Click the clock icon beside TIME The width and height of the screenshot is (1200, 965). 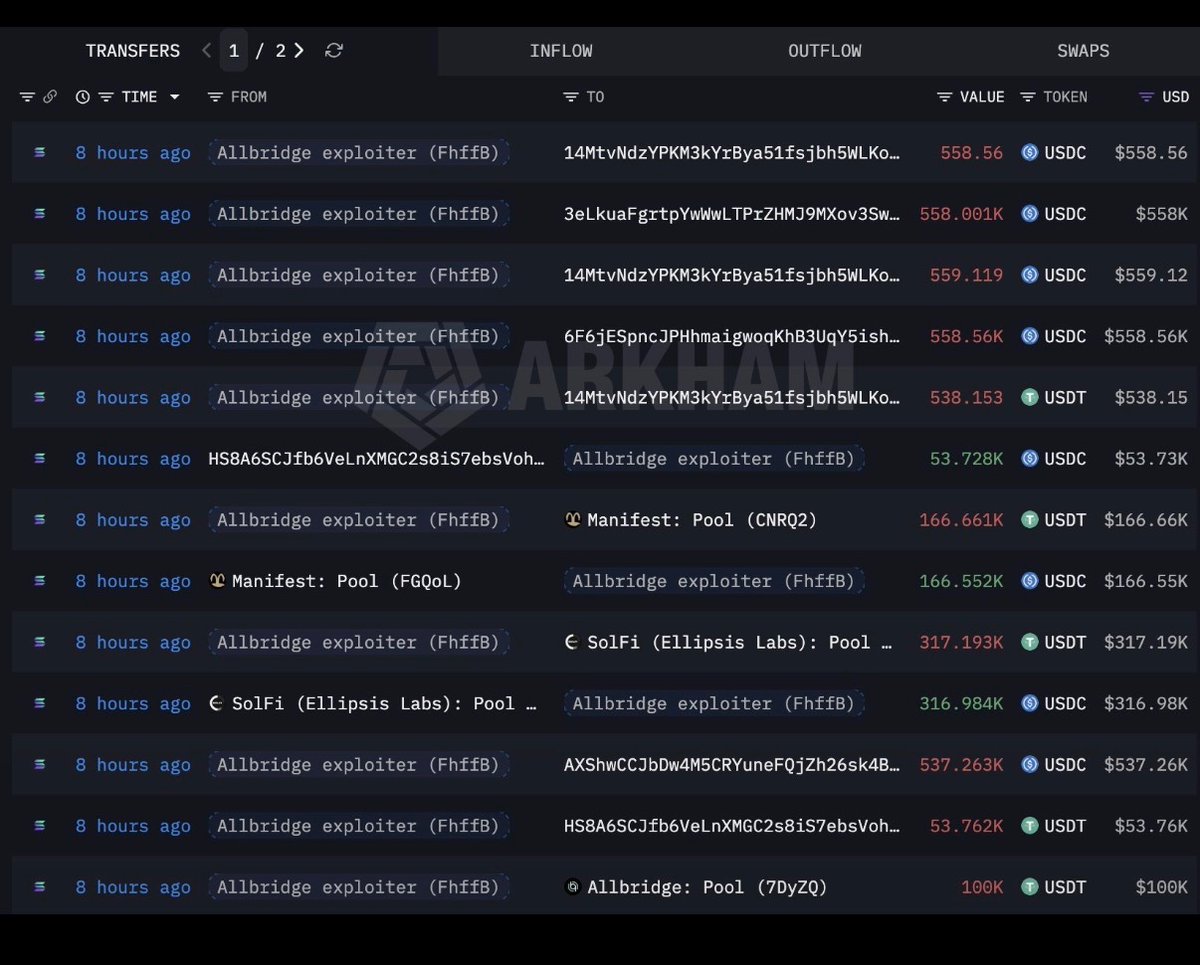pyautogui.click(x=83, y=97)
